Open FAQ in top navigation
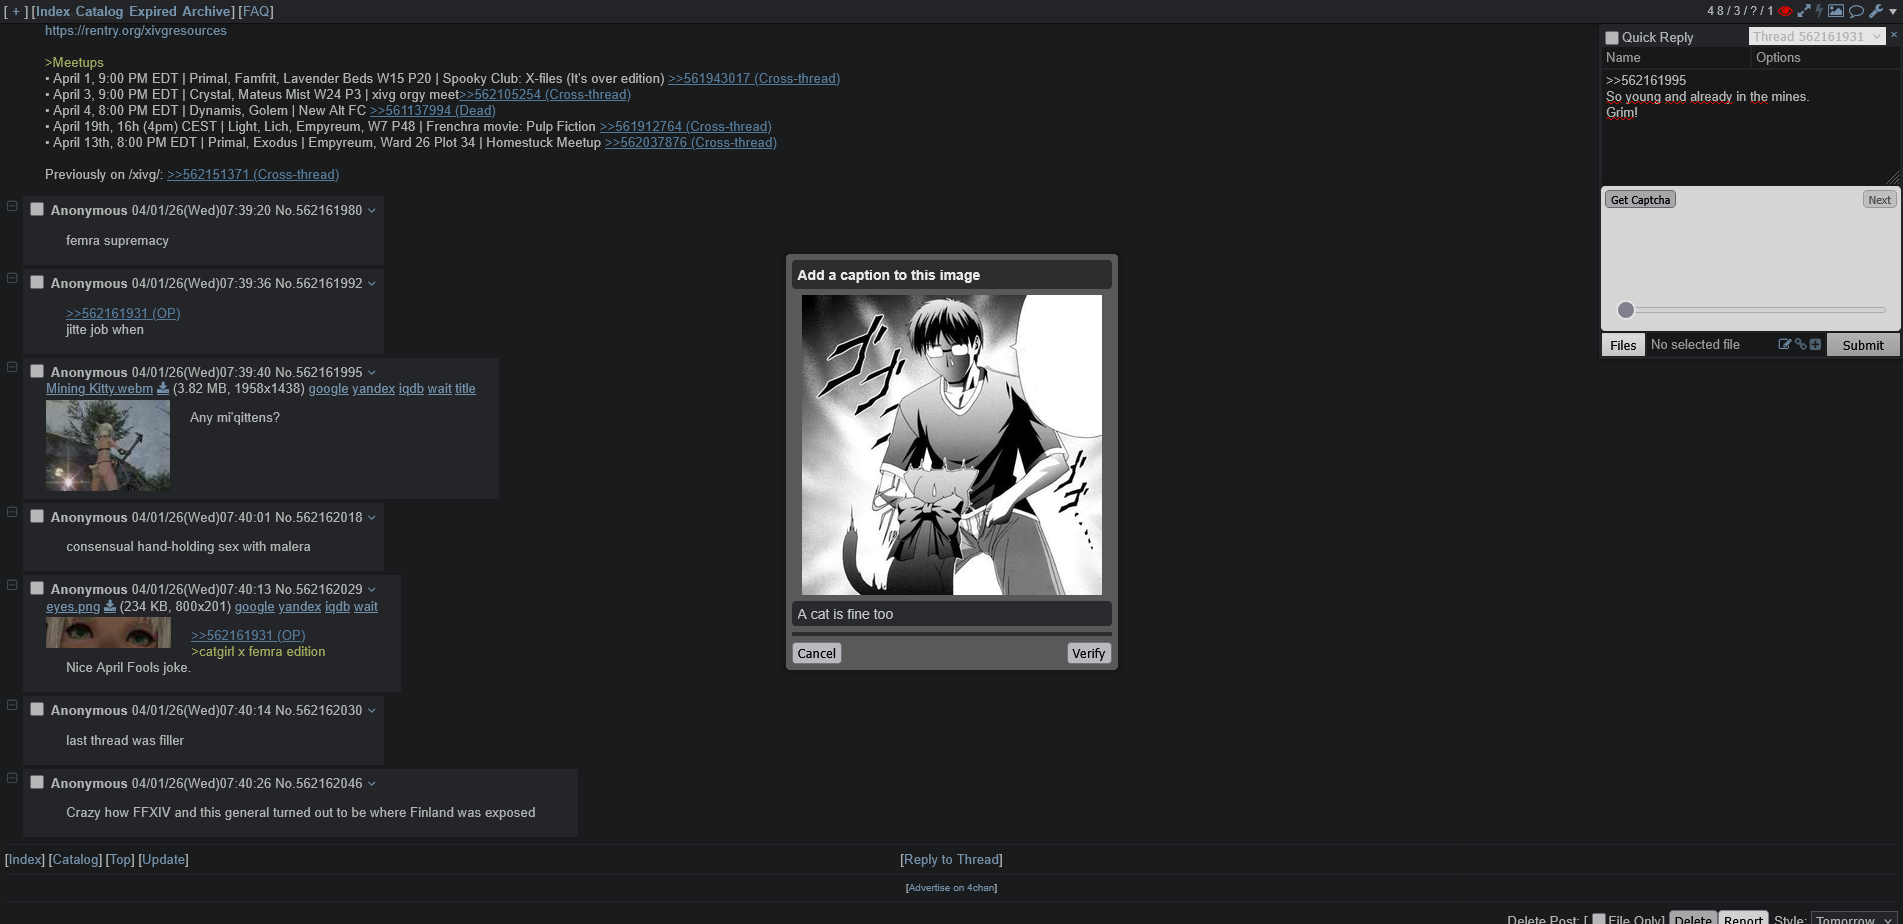This screenshot has height=924, width=1903. 256,11
